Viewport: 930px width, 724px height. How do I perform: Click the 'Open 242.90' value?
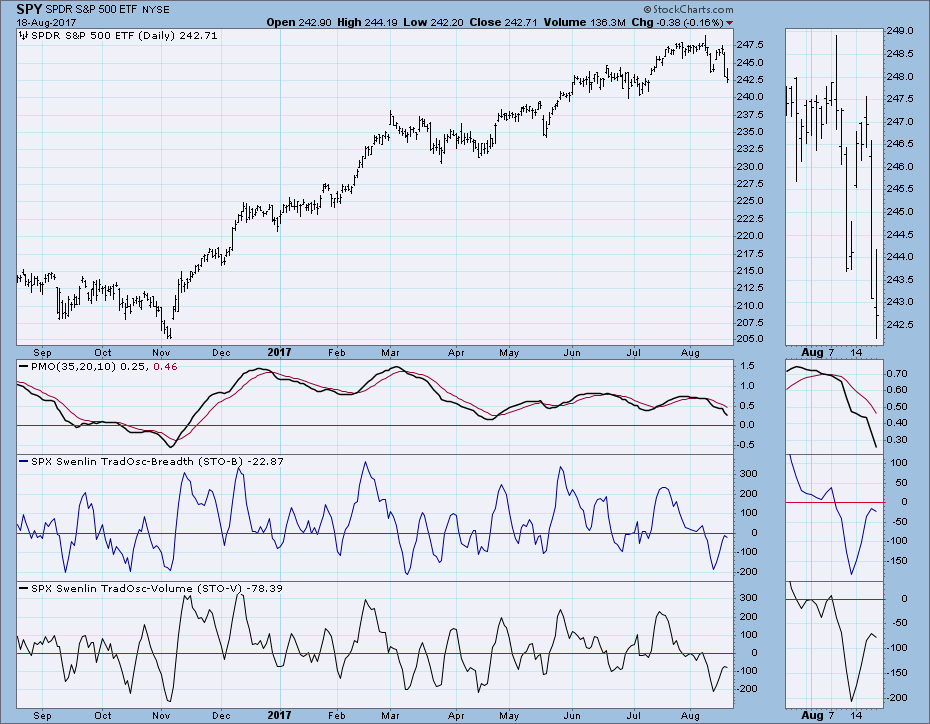click(299, 23)
